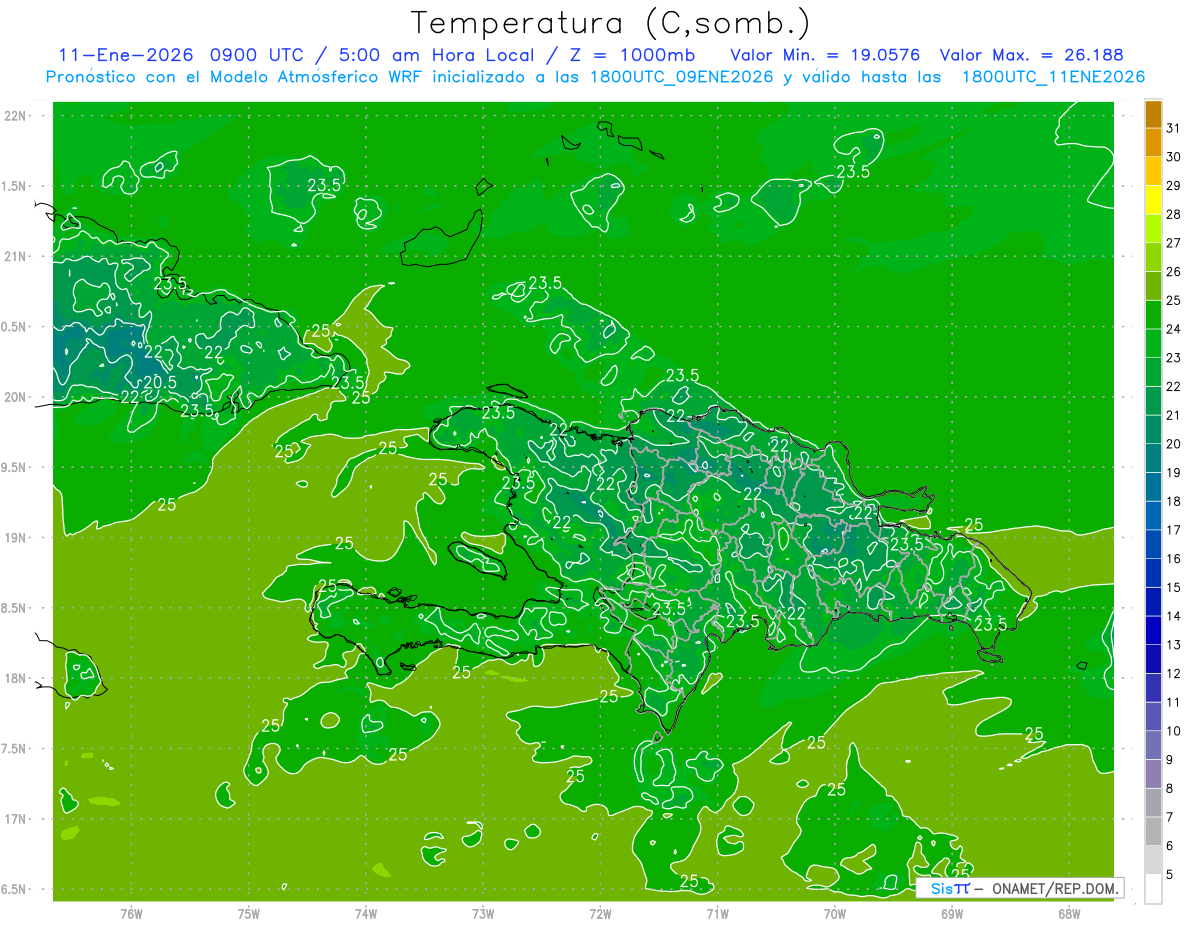Click the colorbar label "28"
This screenshot has width=1200, height=927.
(x=1174, y=214)
